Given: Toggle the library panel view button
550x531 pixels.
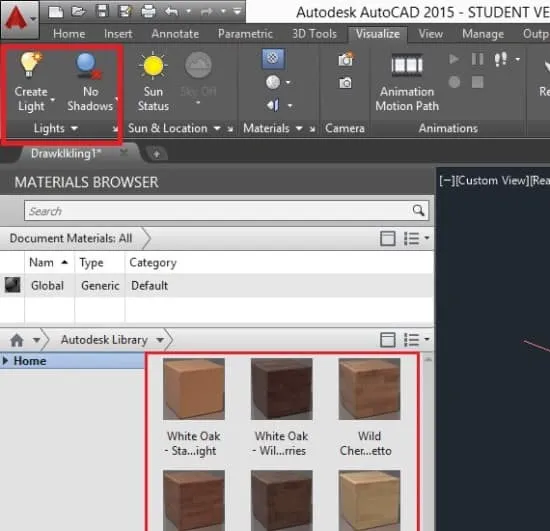Looking at the screenshot, I should (x=388, y=340).
